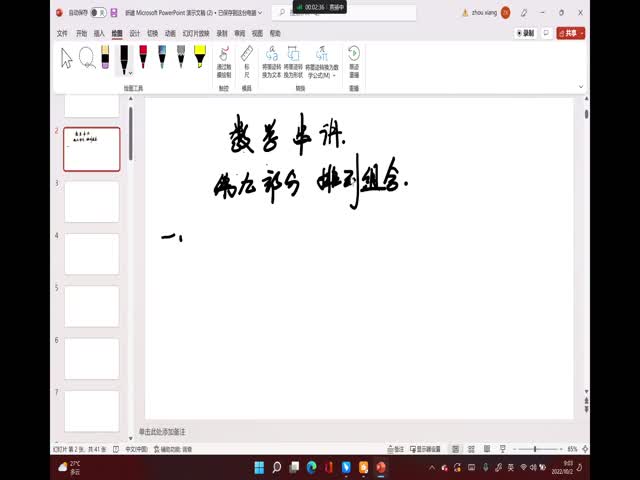Screen dimensions: 640x480
Task: Click the Save icon in title bar
Action: coord(114,13)
